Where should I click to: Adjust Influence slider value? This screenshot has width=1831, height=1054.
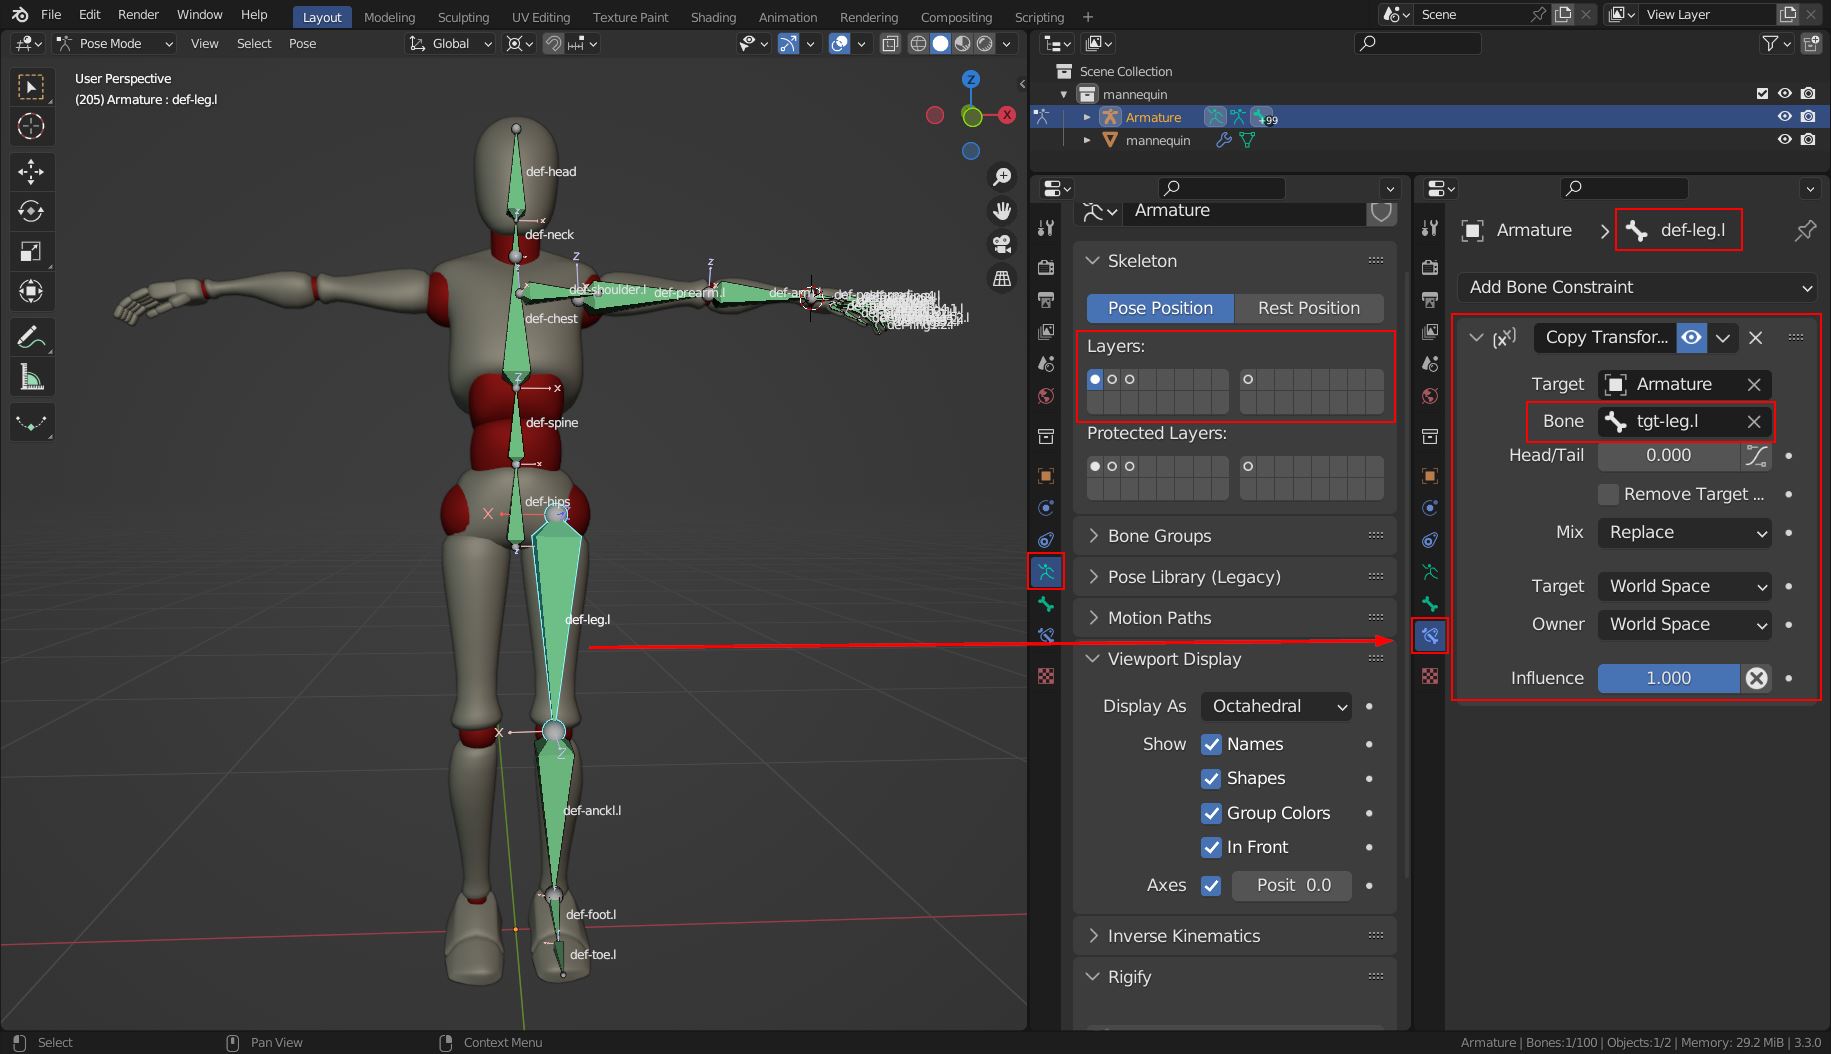(1668, 678)
